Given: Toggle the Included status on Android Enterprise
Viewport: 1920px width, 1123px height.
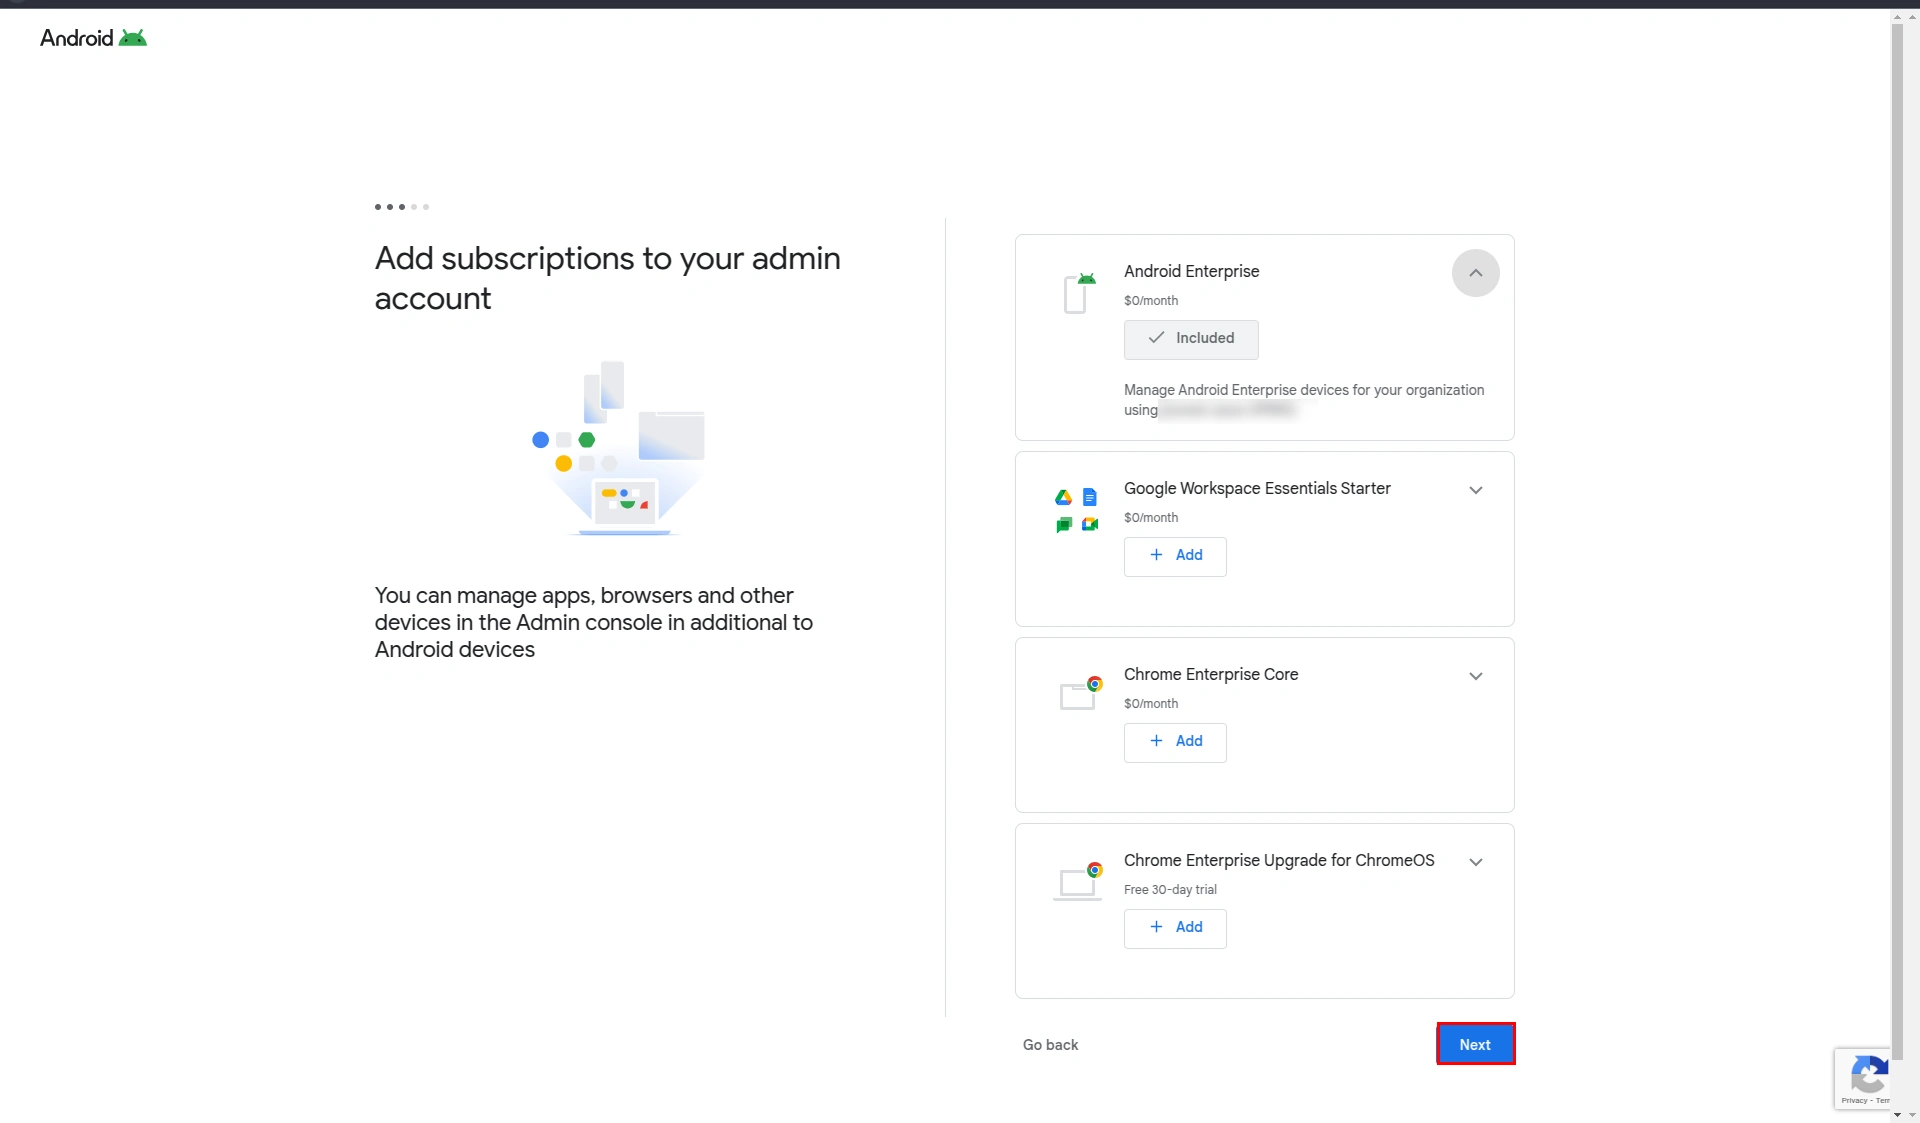Looking at the screenshot, I should point(1190,339).
